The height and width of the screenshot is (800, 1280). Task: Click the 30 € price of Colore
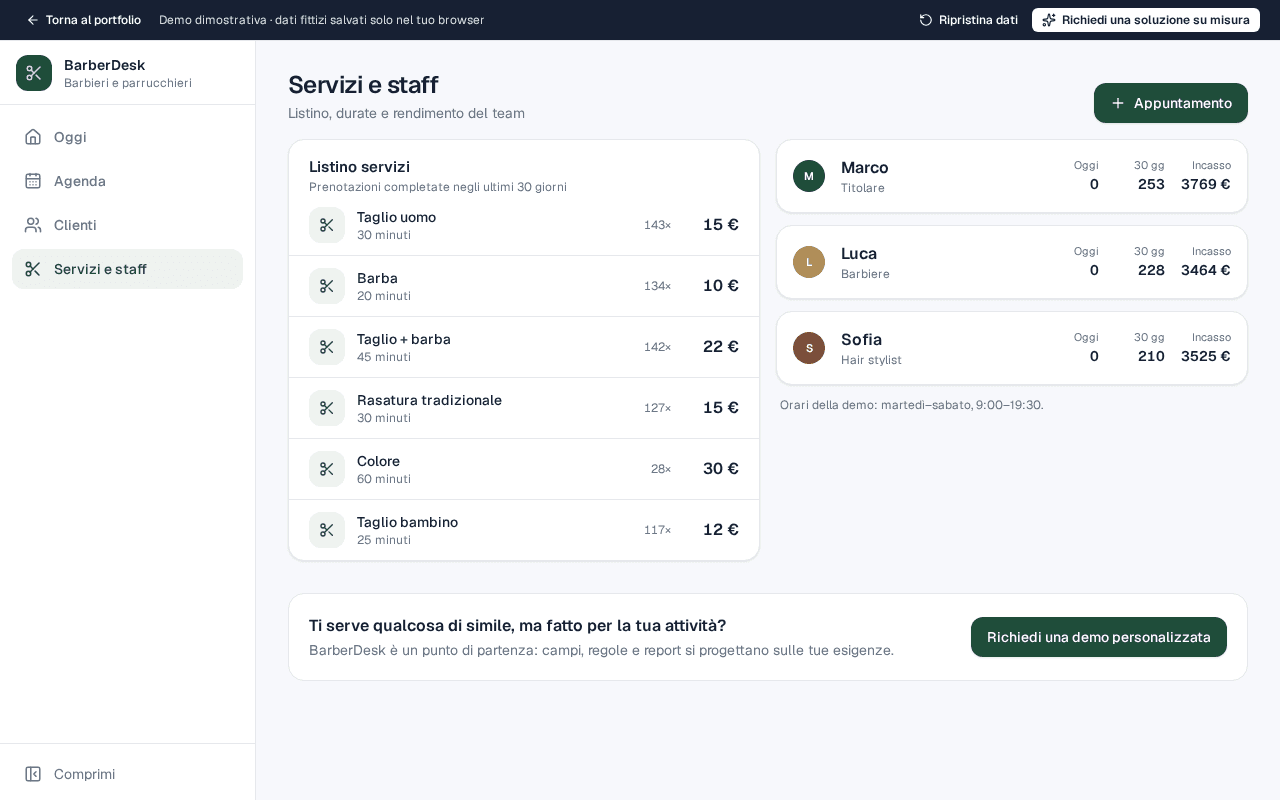coord(721,468)
